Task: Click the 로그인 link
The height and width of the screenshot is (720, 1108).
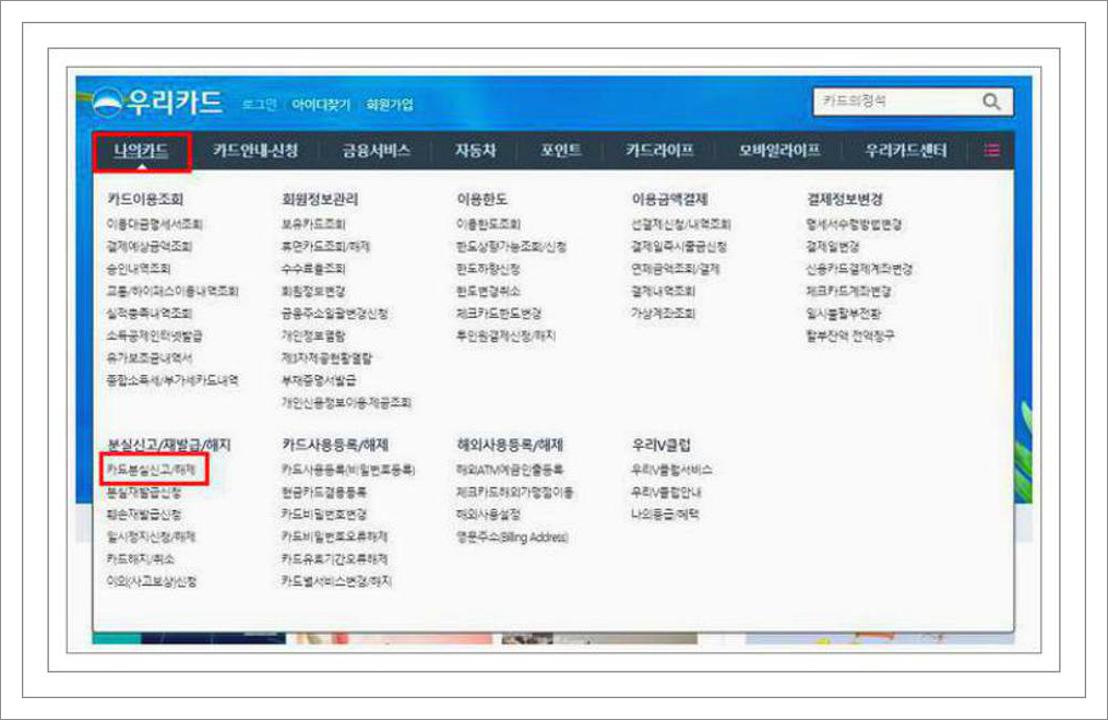Action: (x=259, y=105)
